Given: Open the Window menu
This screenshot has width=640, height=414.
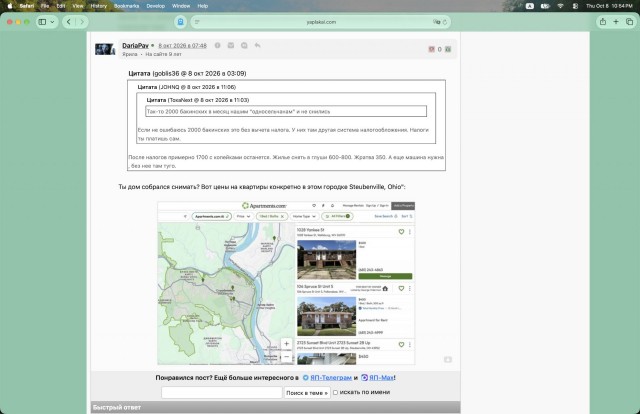Looking at the screenshot, I should [x=181, y=6].
